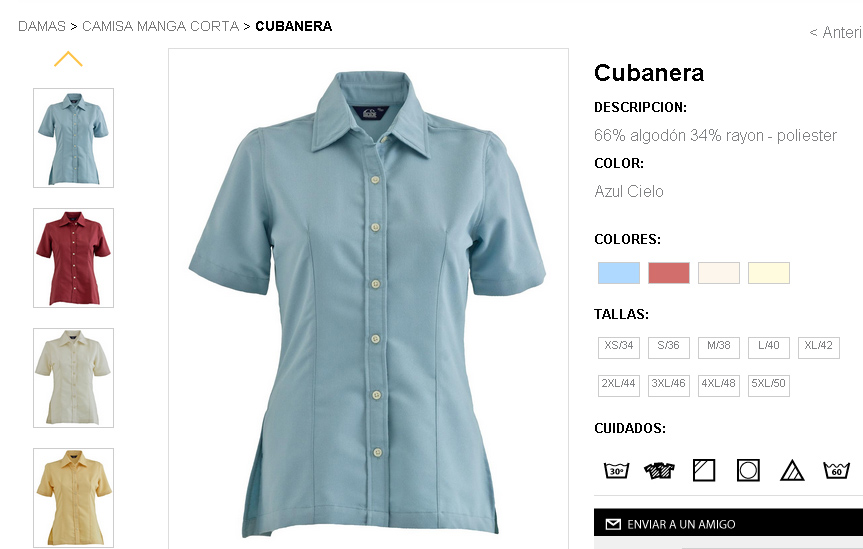View the dark red shirt thumbnail
Viewport: 863px width, 549px height.
click(73, 258)
